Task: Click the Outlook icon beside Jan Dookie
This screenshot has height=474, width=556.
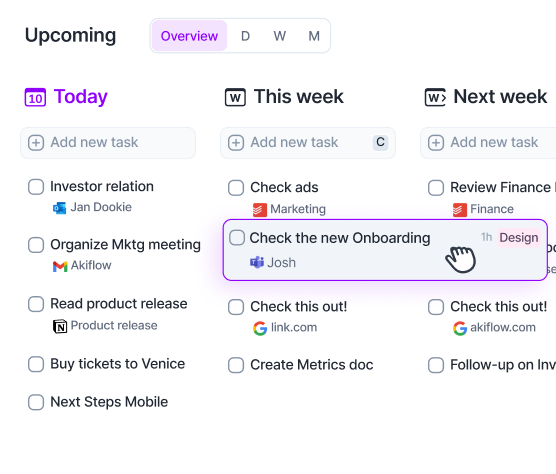Action: pyautogui.click(x=60, y=208)
